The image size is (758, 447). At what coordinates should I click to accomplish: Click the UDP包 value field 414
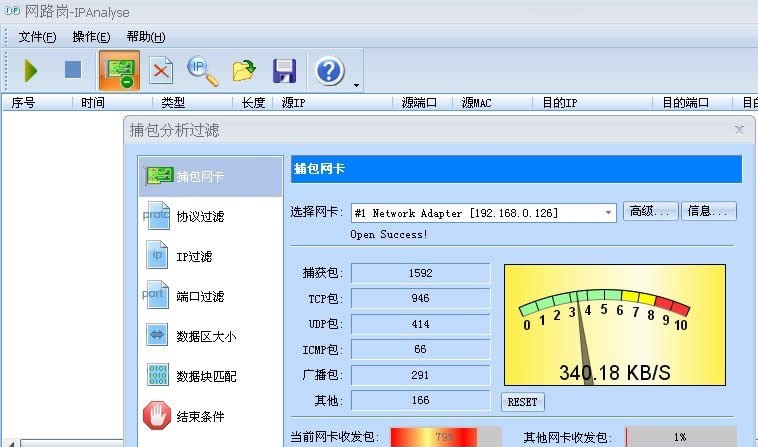pyautogui.click(x=421, y=324)
